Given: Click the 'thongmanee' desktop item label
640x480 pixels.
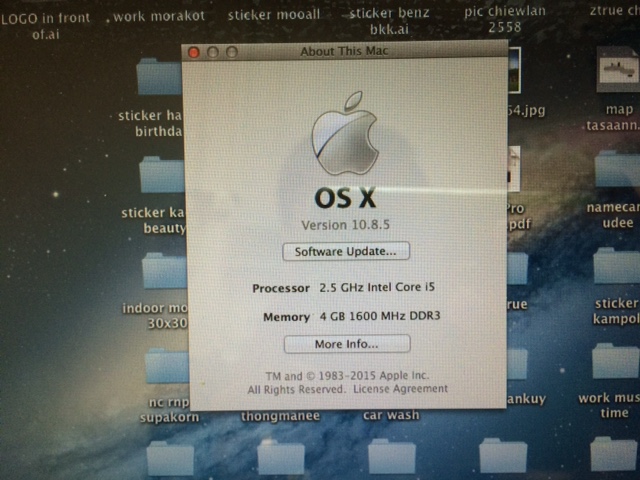Looking at the screenshot, I should 280,415.
